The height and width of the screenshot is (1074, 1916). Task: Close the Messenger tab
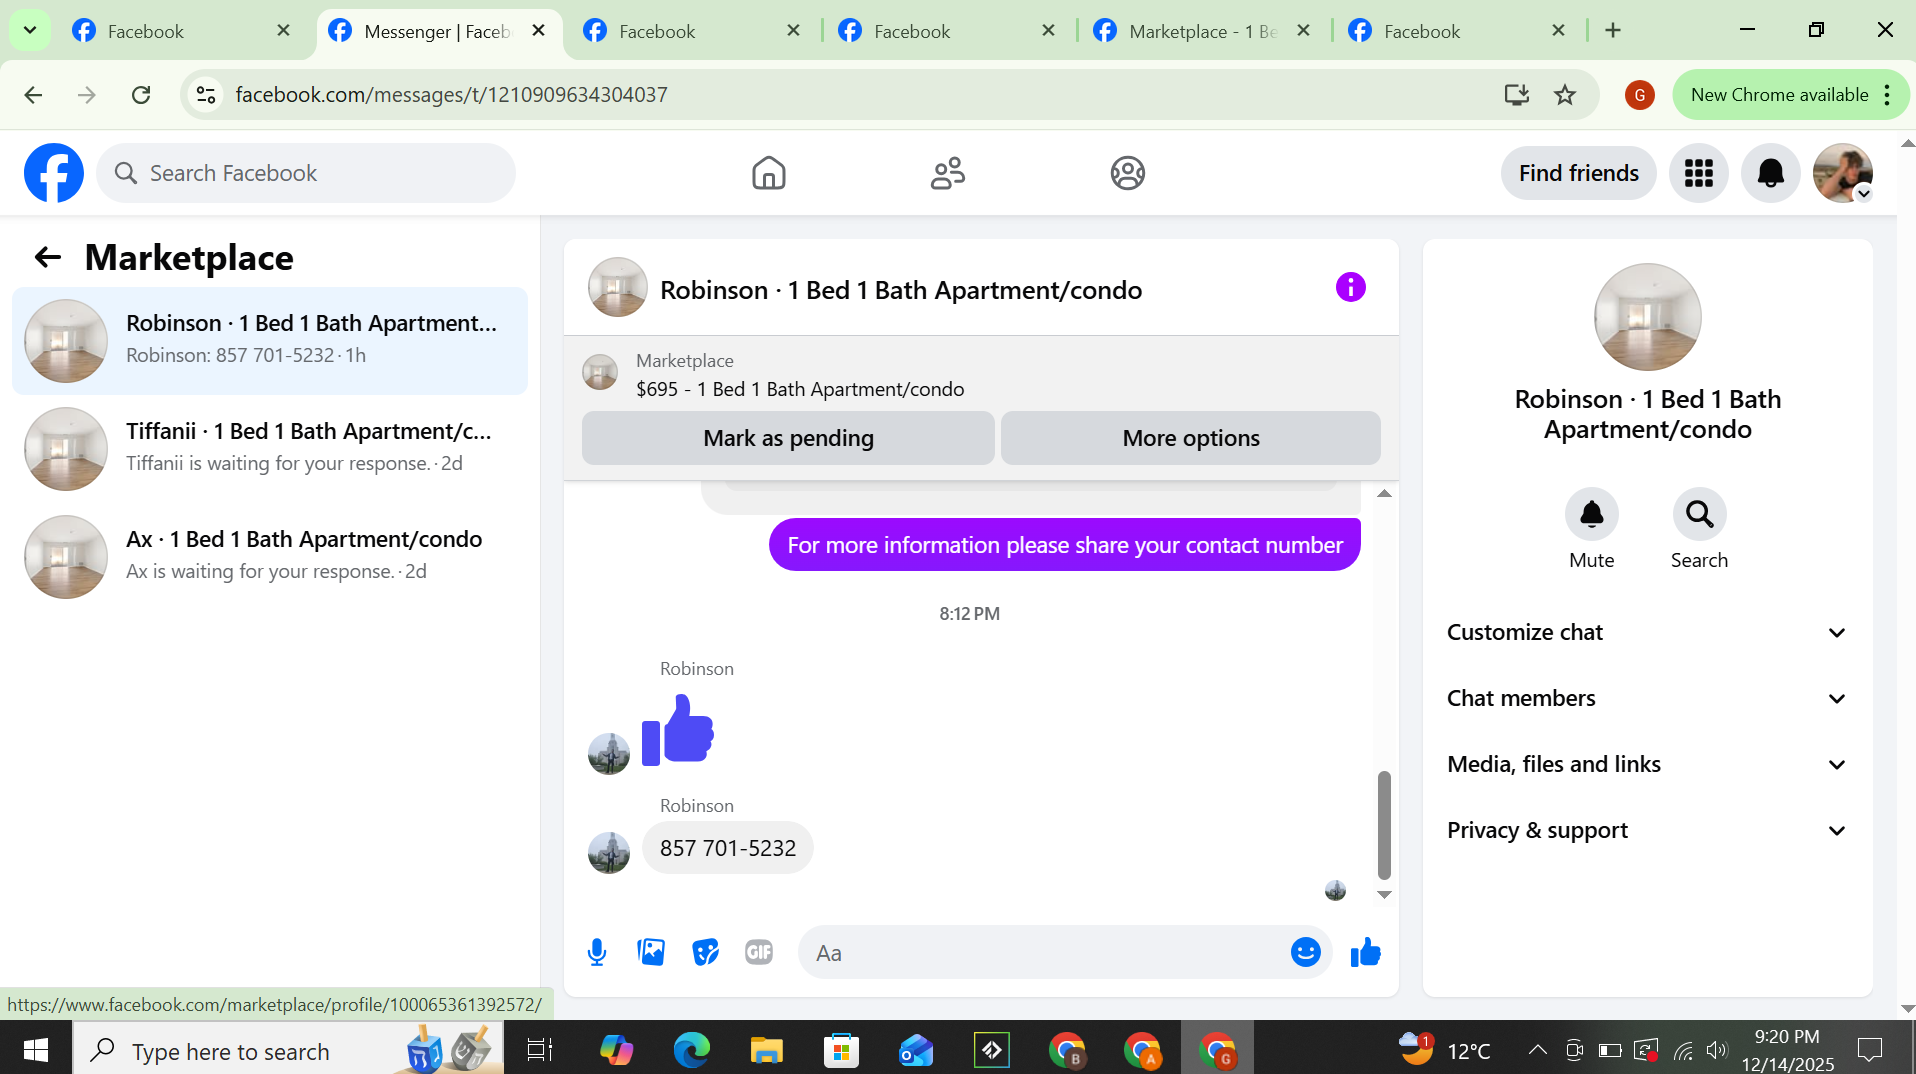point(539,31)
